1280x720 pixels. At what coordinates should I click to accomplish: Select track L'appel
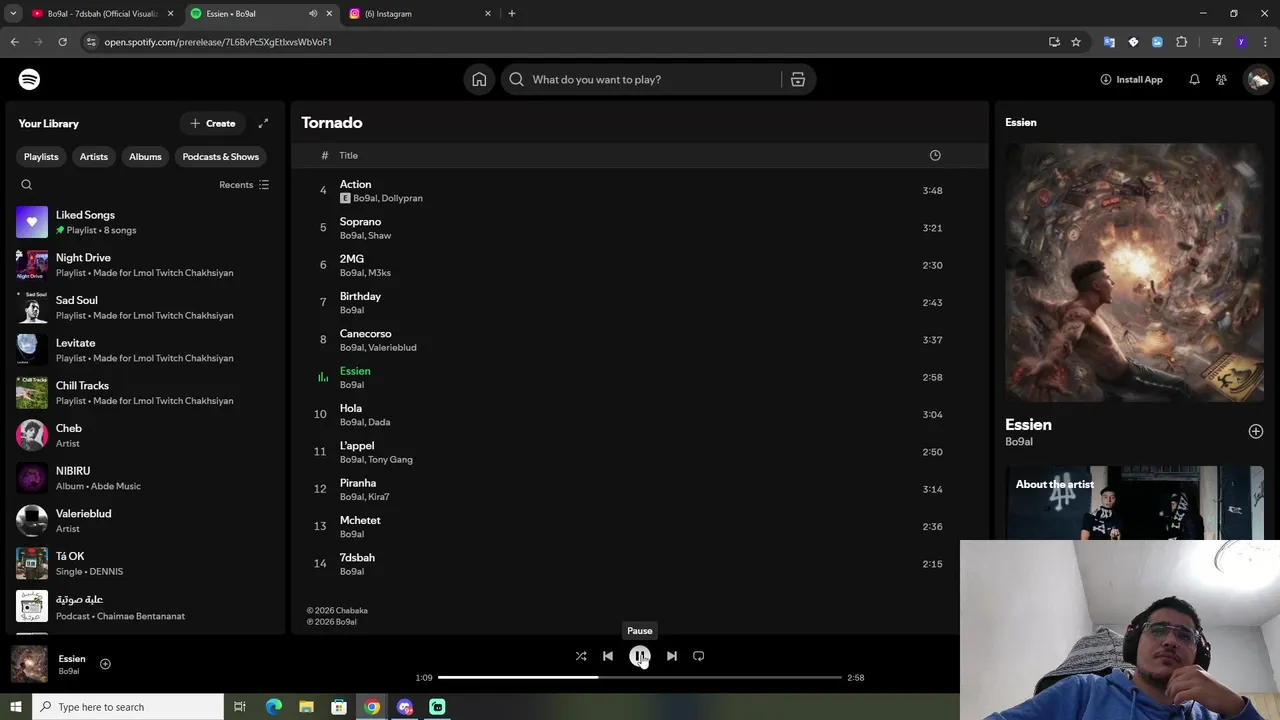pyautogui.click(x=639, y=452)
